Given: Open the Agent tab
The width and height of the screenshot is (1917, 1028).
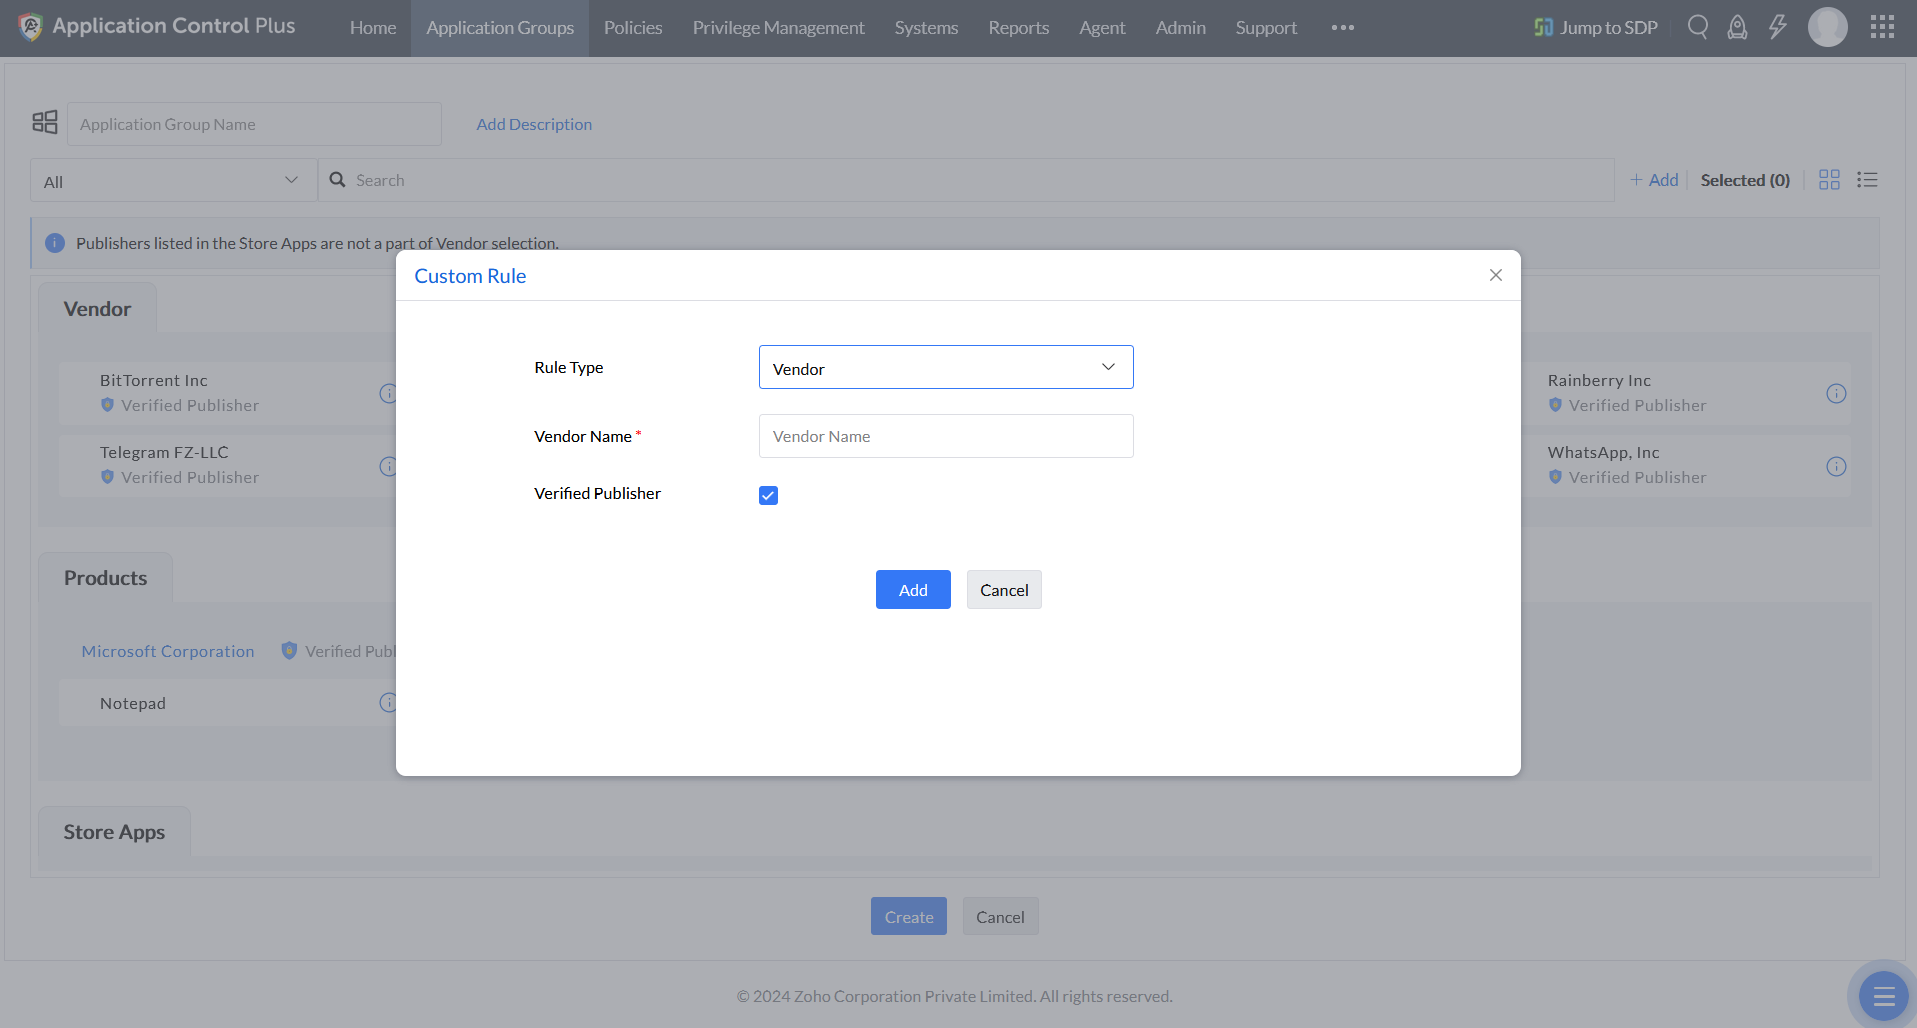Looking at the screenshot, I should (1102, 28).
